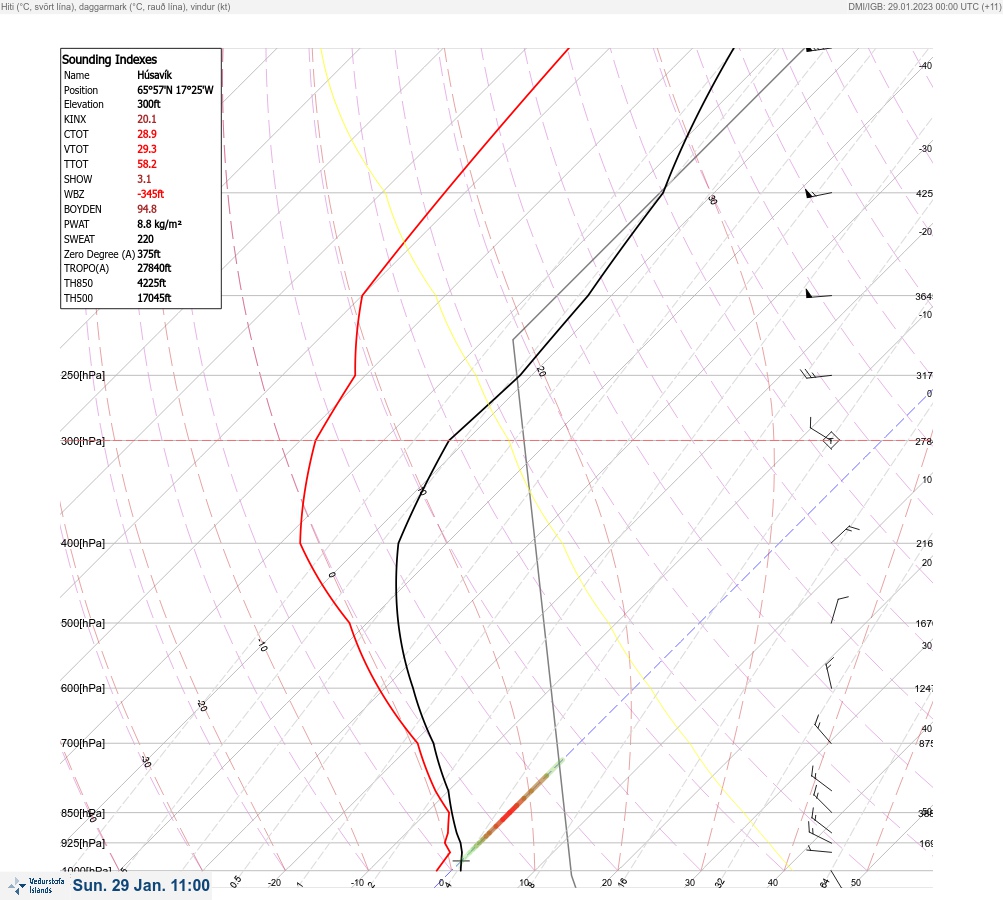
Task: Click the SWEAT value 220
Action: coord(145,239)
